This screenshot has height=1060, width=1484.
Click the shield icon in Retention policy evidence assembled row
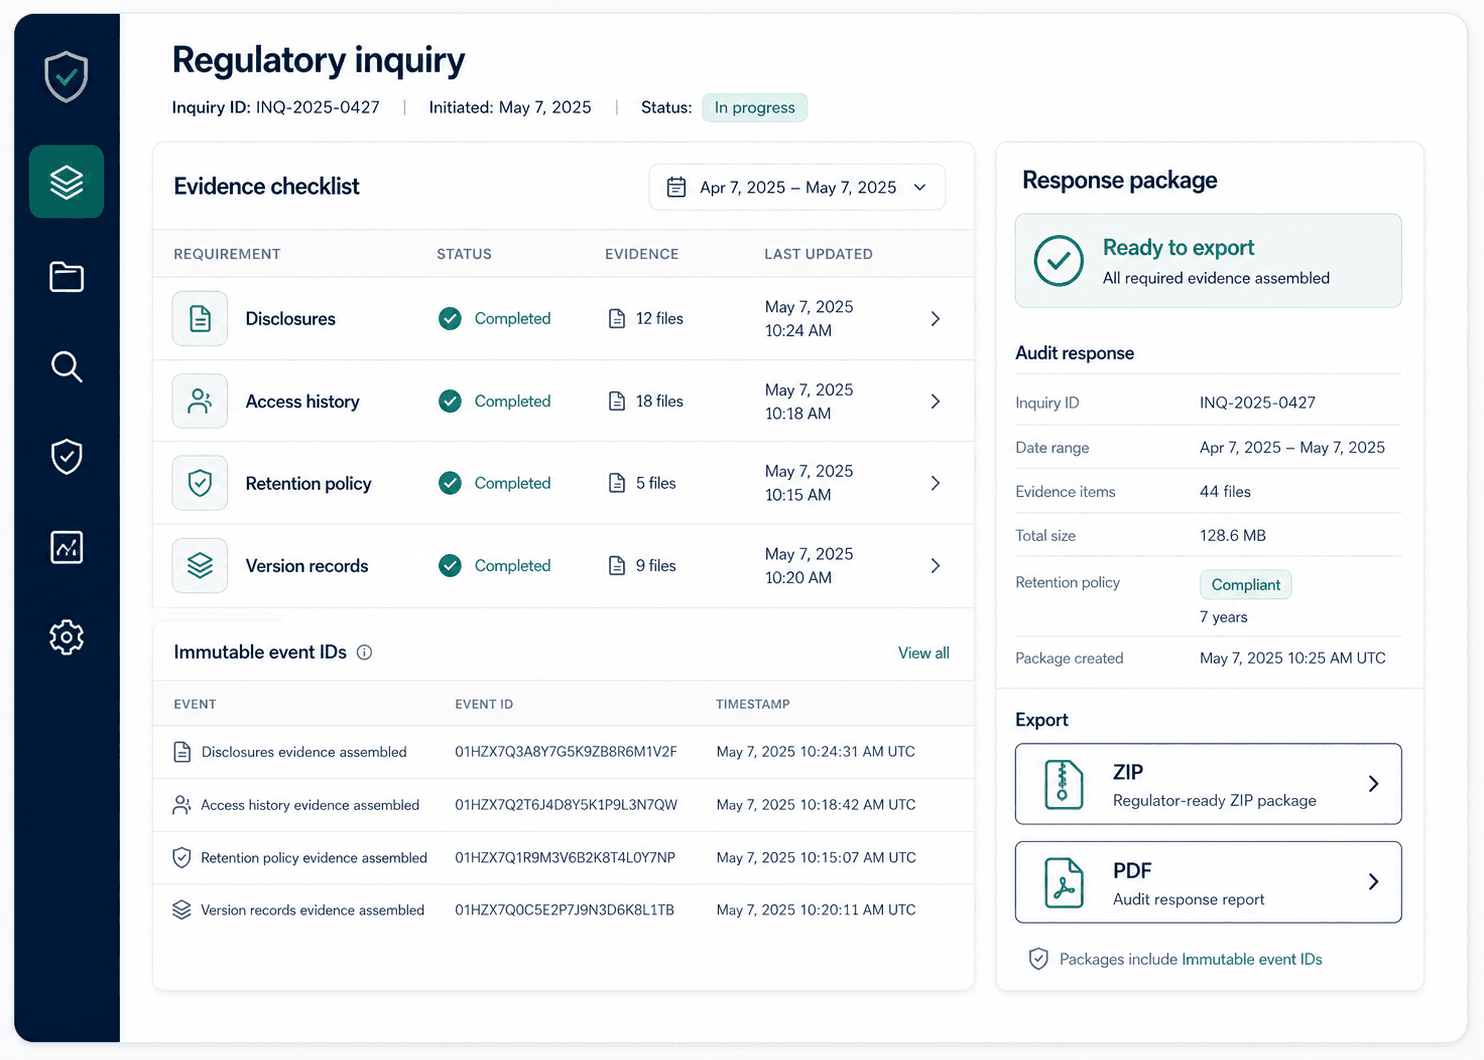(182, 858)
